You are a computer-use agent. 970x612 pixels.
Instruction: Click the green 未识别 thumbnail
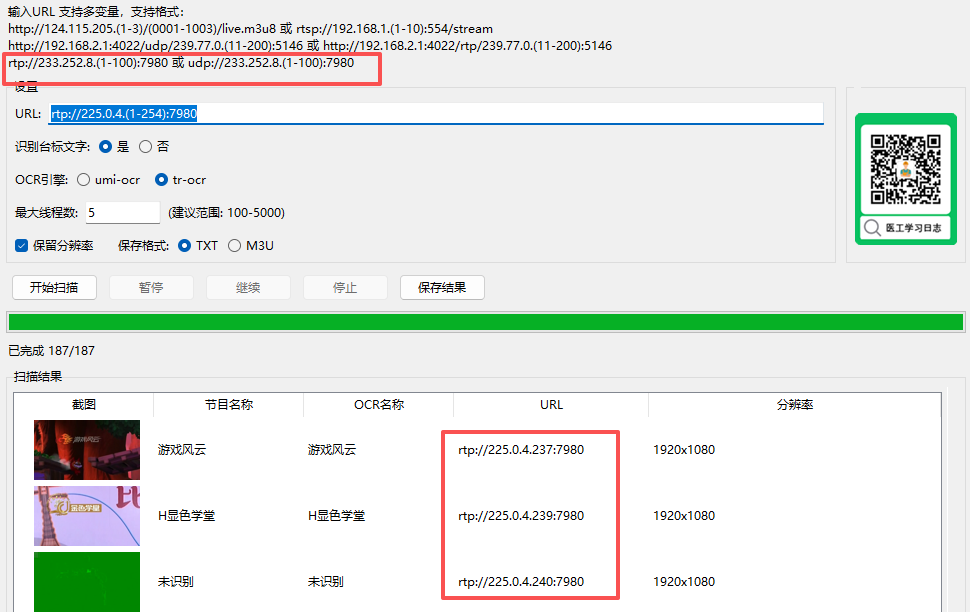coord(87,581)
